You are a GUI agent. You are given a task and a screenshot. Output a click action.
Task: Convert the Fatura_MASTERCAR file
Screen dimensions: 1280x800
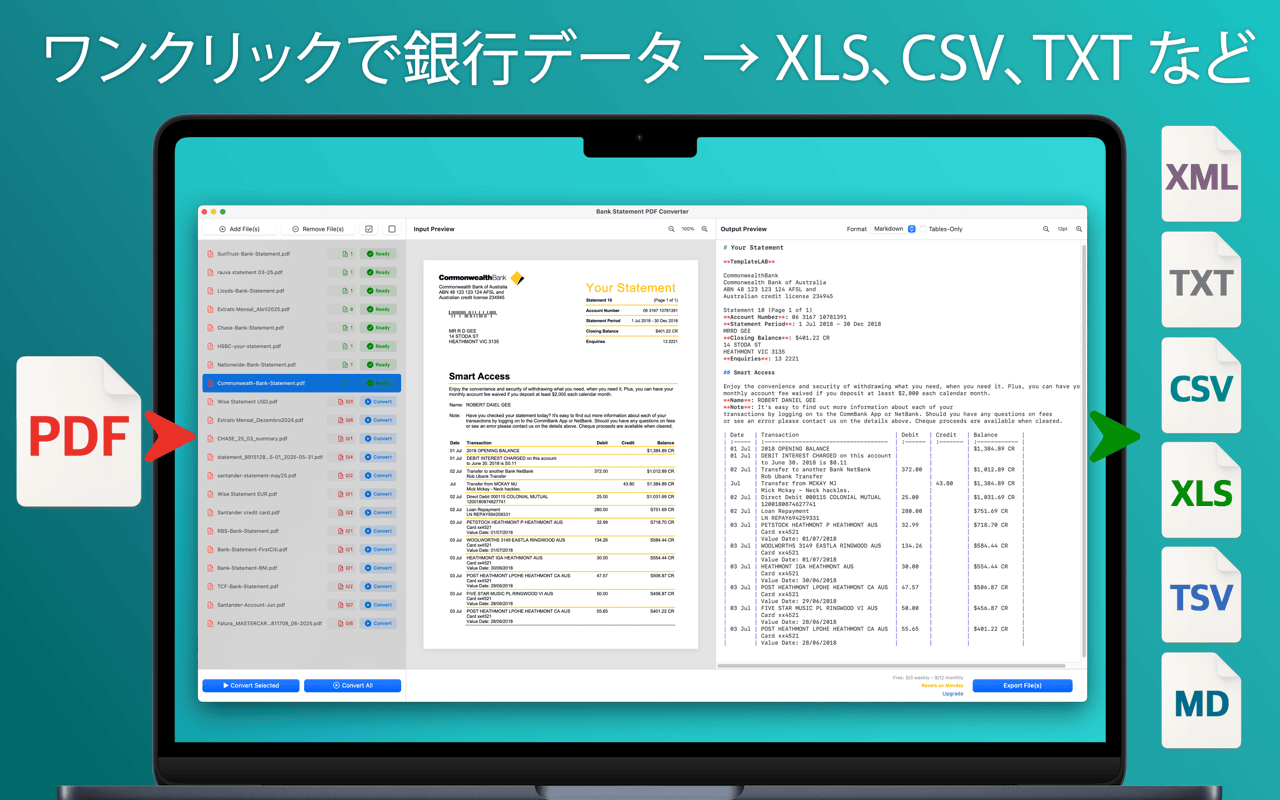point(379,623)
